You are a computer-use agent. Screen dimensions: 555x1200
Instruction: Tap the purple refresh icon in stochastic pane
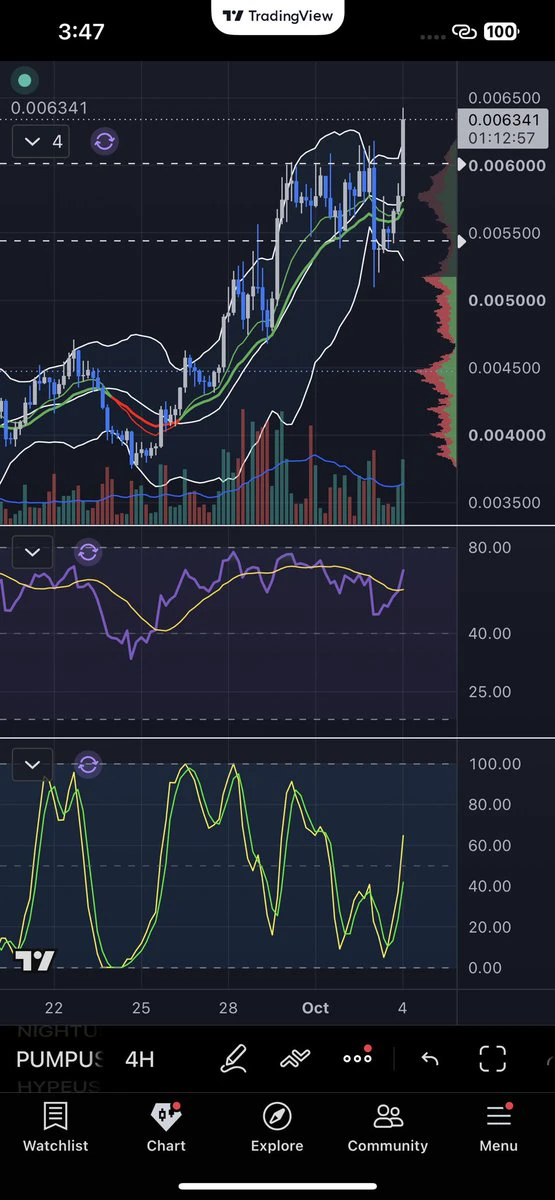88,765
